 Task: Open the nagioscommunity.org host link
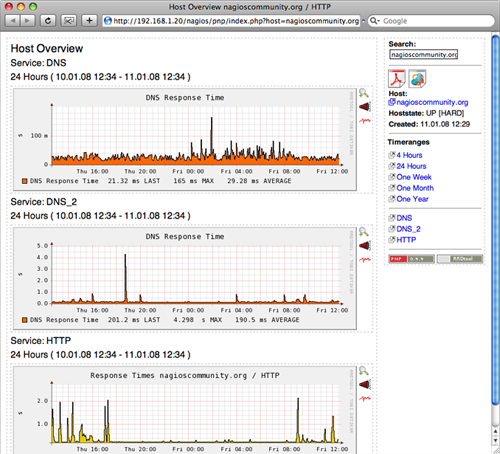pos(432,102)
